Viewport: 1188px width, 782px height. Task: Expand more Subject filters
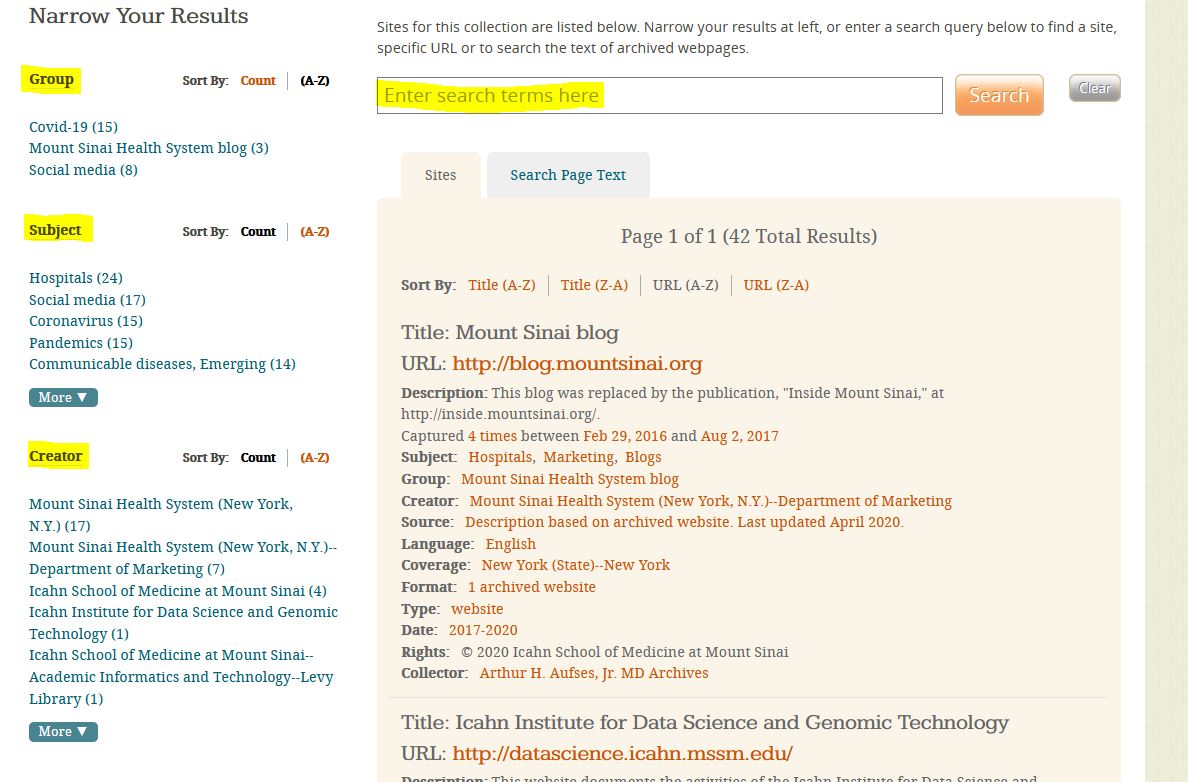pos(63,397)
